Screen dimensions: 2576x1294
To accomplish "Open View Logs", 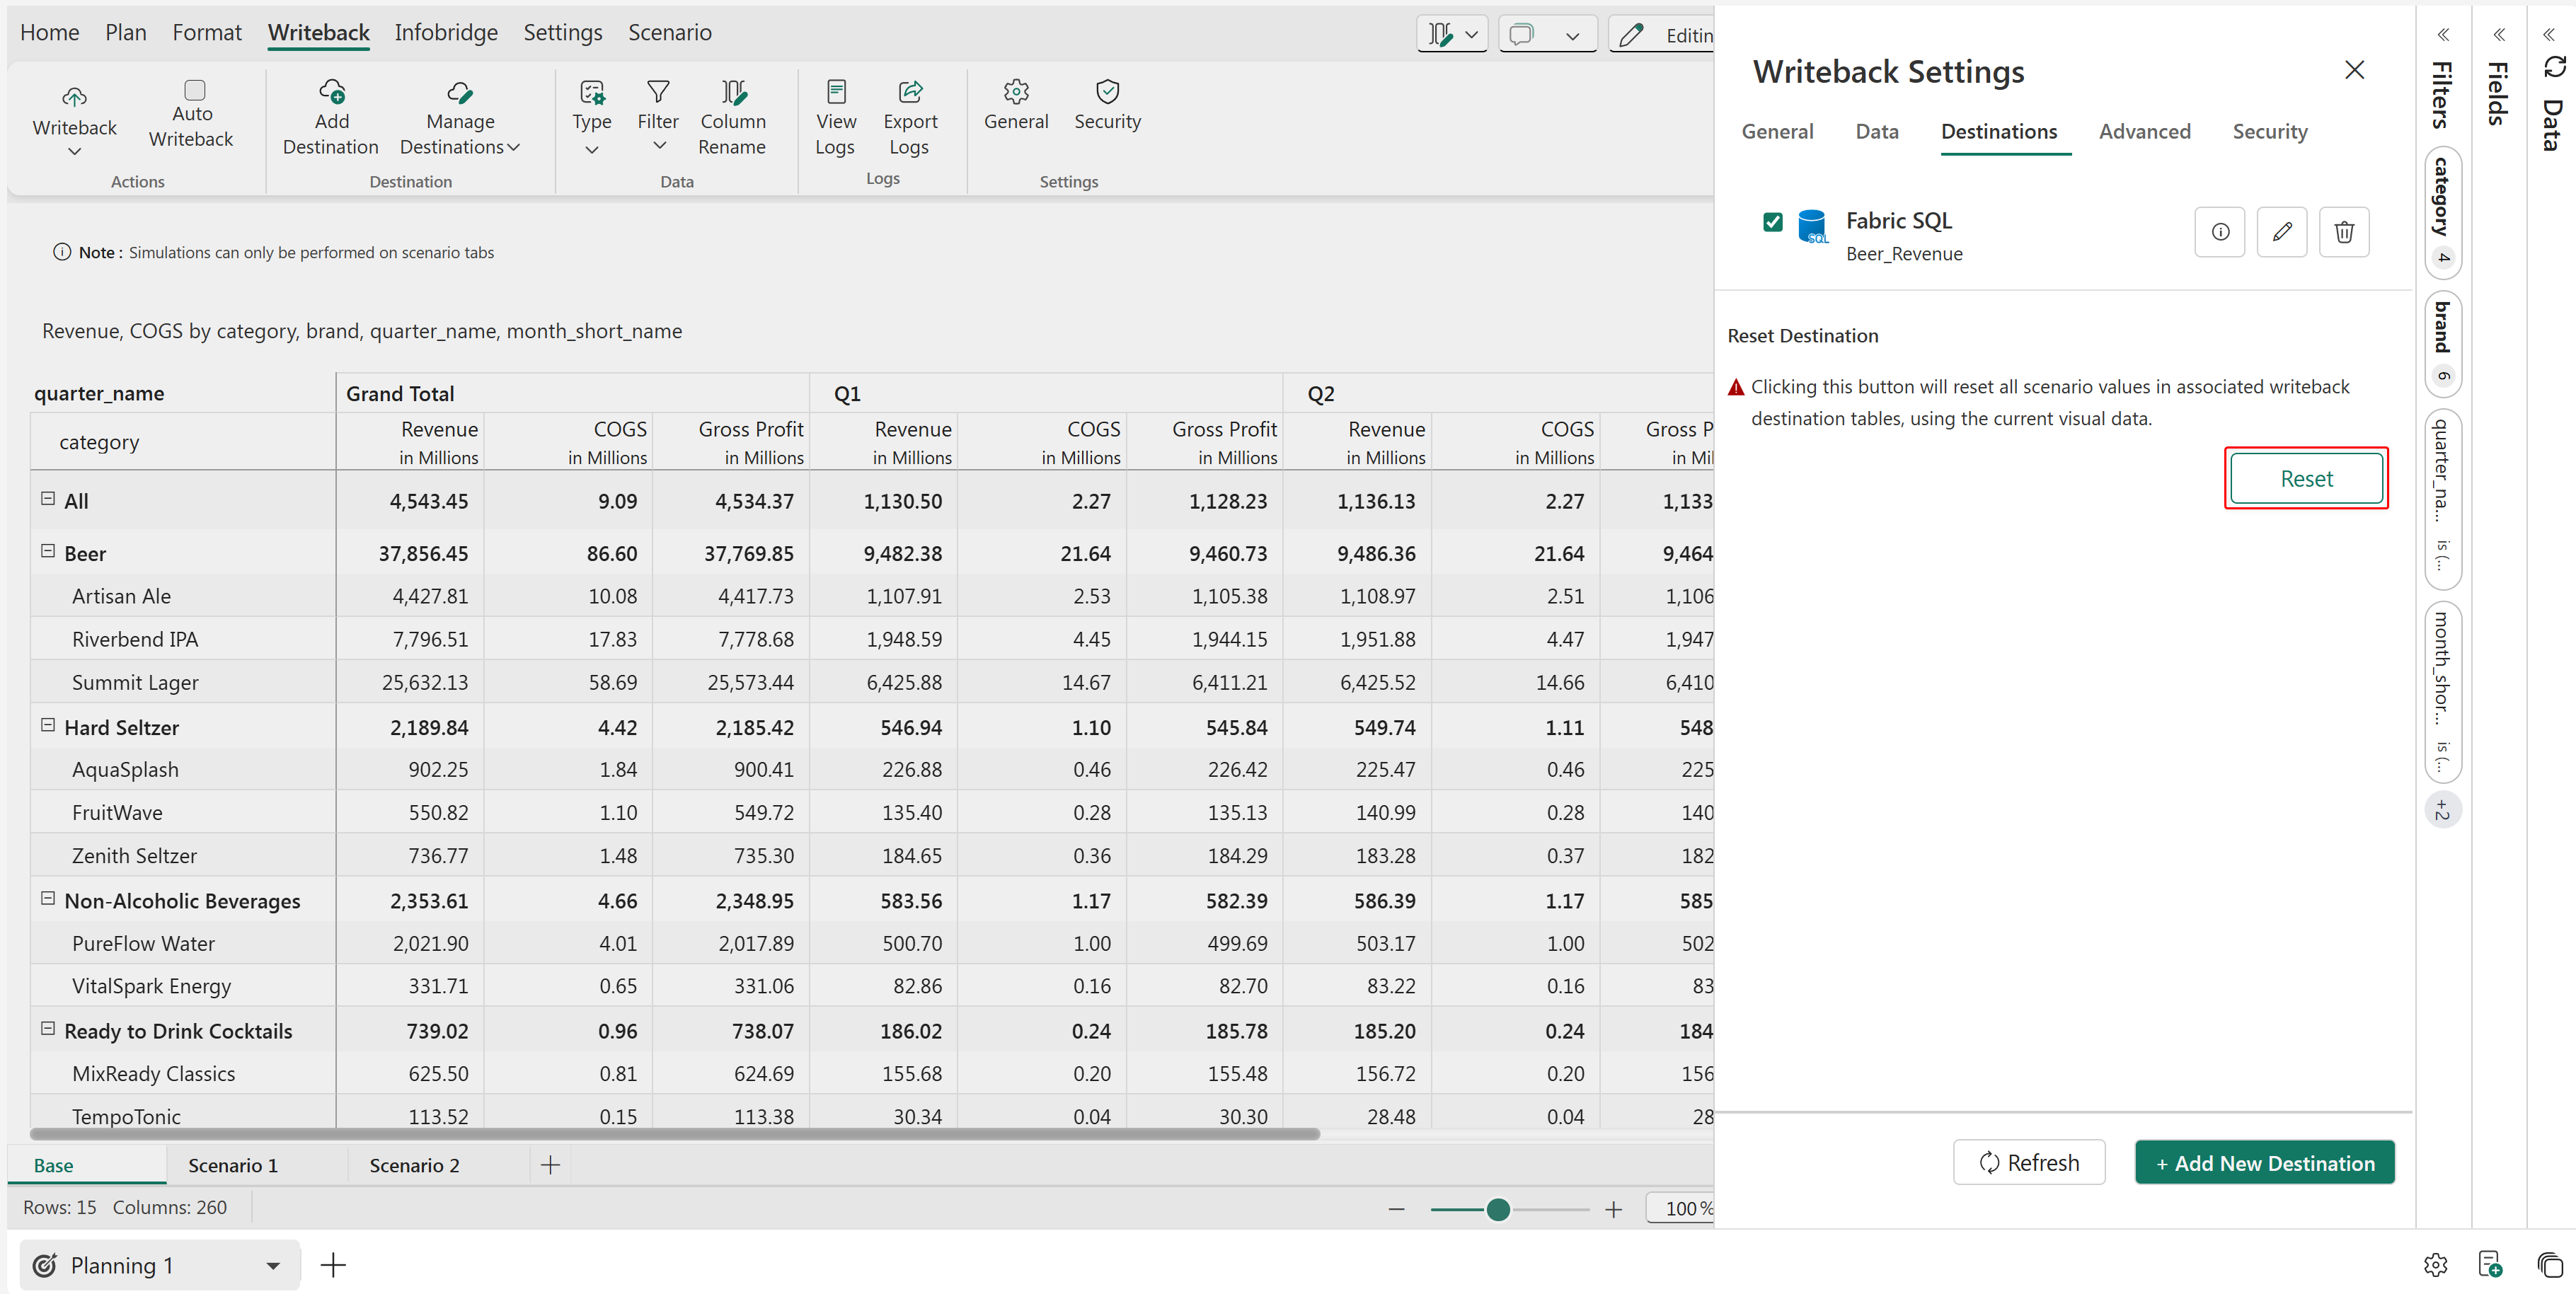I will point(835,118).
